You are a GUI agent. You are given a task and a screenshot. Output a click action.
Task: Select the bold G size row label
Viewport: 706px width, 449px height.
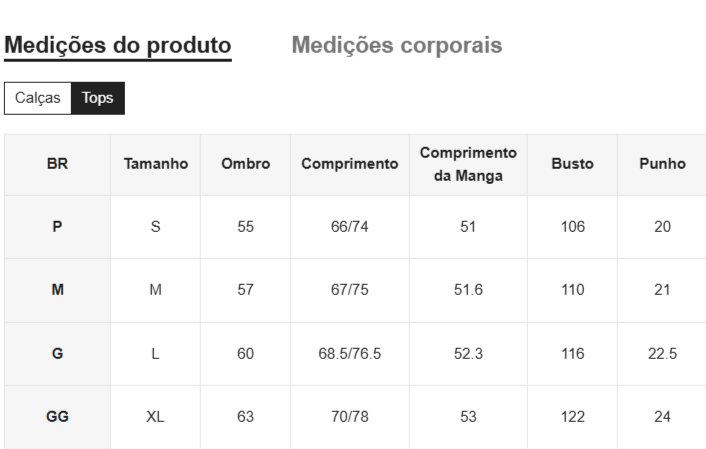pos(57,354)
